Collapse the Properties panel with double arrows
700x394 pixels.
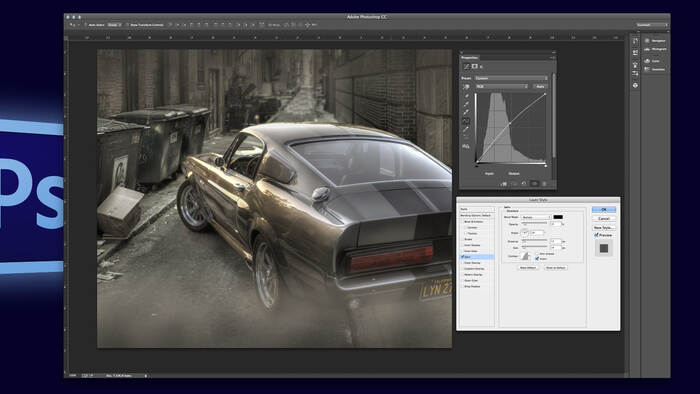pos(553,52)
